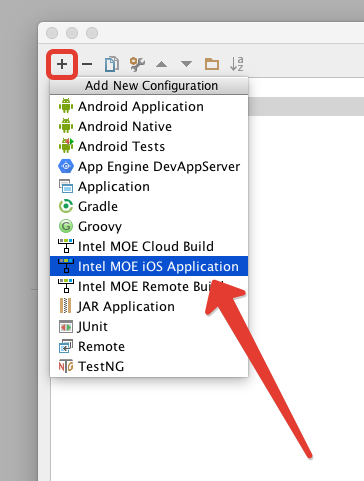Click the Create New Folder icon
This screenshot has height=481, width=364.
click(x=212, y=64)
